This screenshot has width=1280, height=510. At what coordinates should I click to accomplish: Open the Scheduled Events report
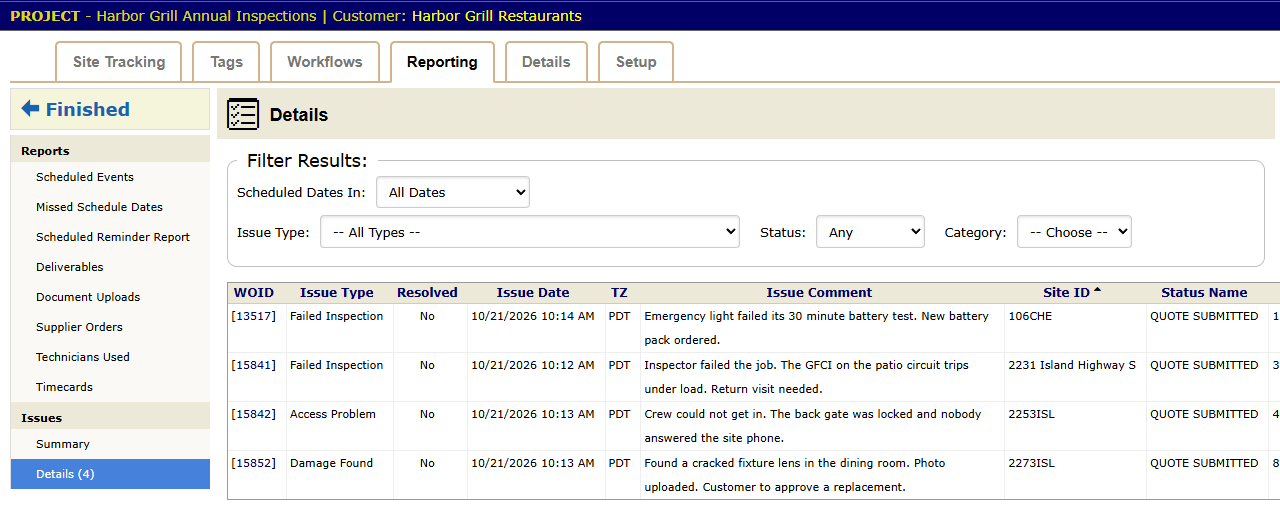[x=85, y=177]
